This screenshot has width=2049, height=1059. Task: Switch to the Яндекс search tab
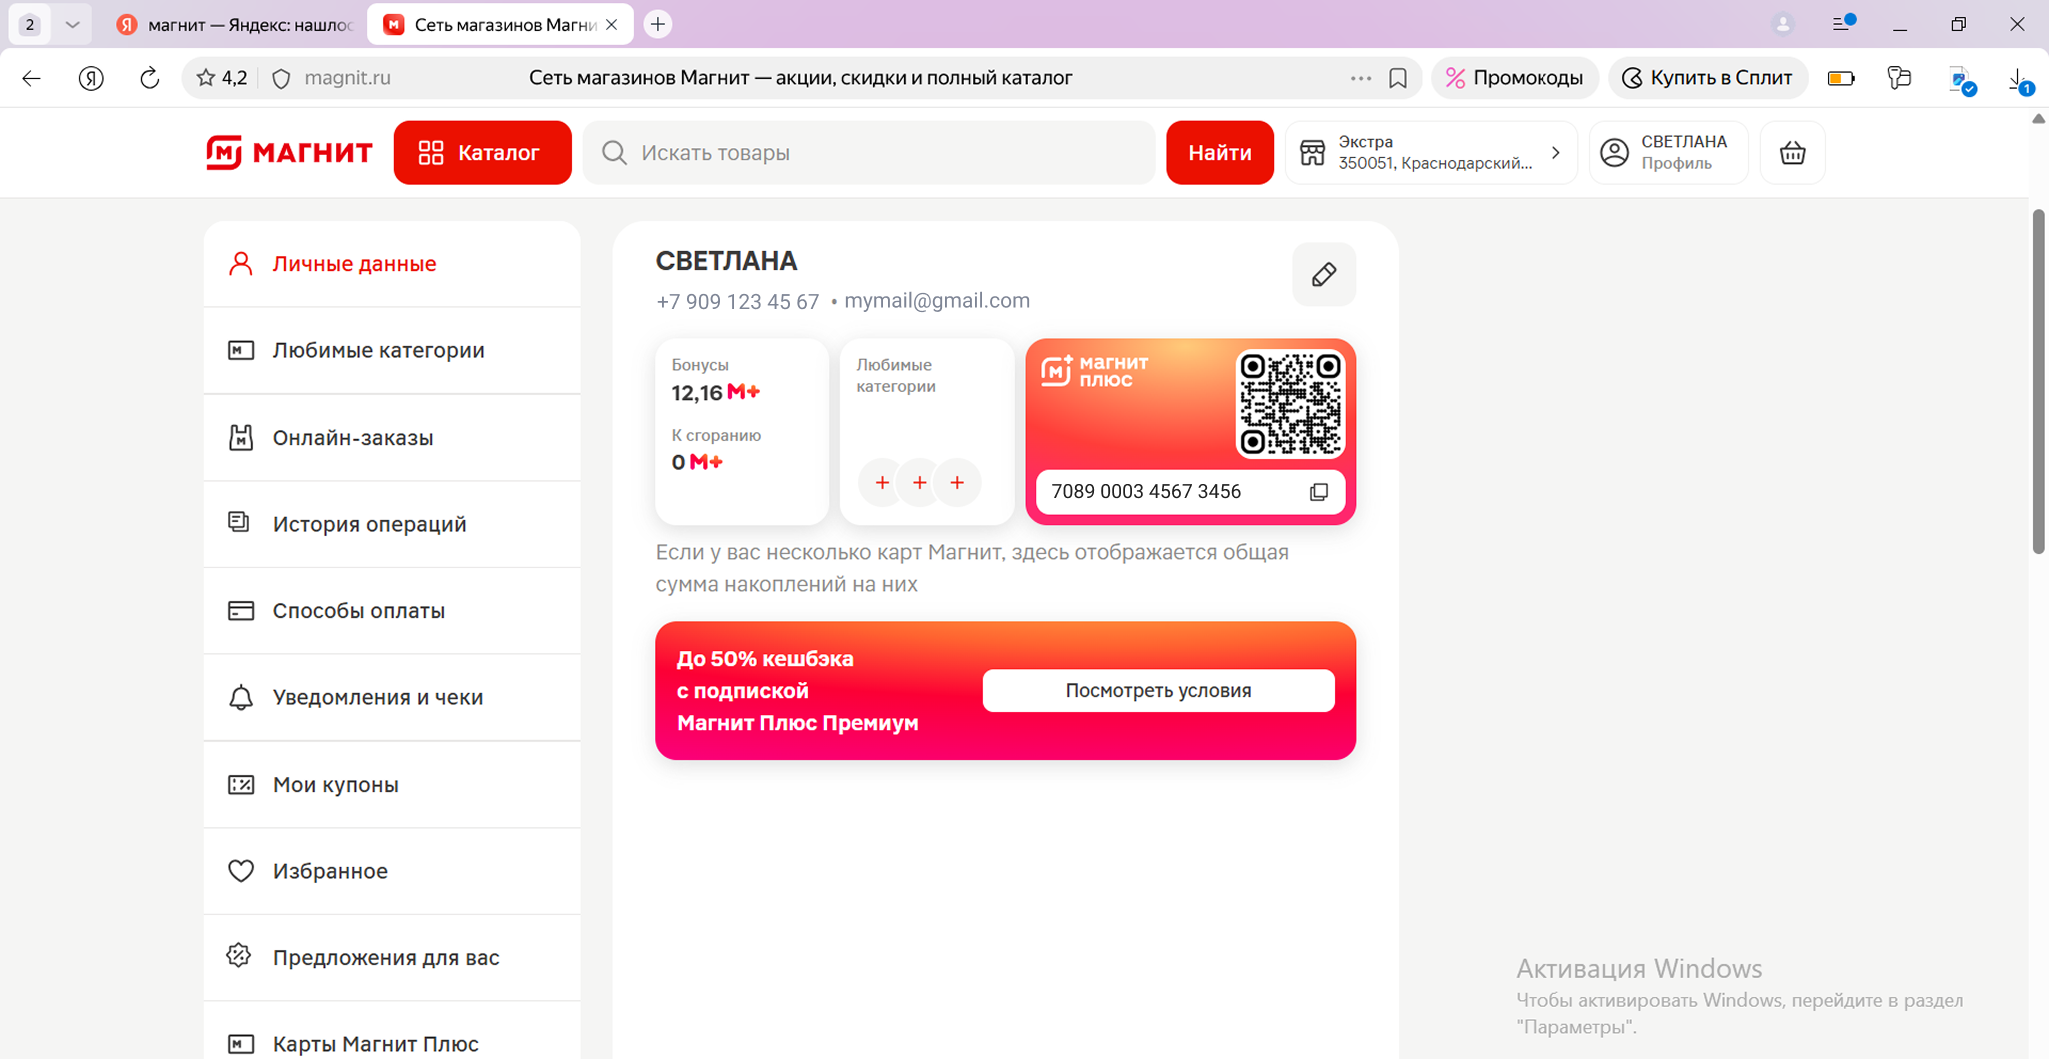235,24
